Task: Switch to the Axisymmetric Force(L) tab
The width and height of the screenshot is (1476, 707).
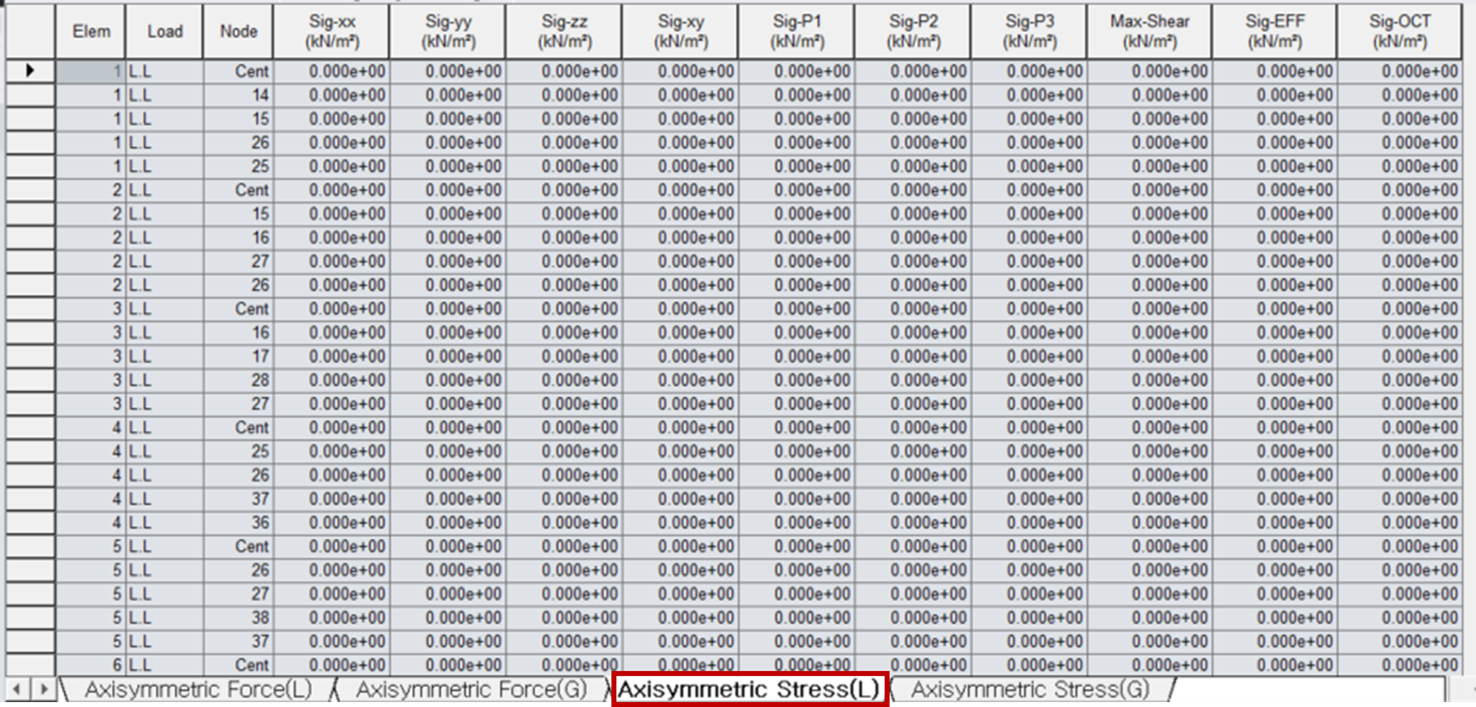Action: 197,689
